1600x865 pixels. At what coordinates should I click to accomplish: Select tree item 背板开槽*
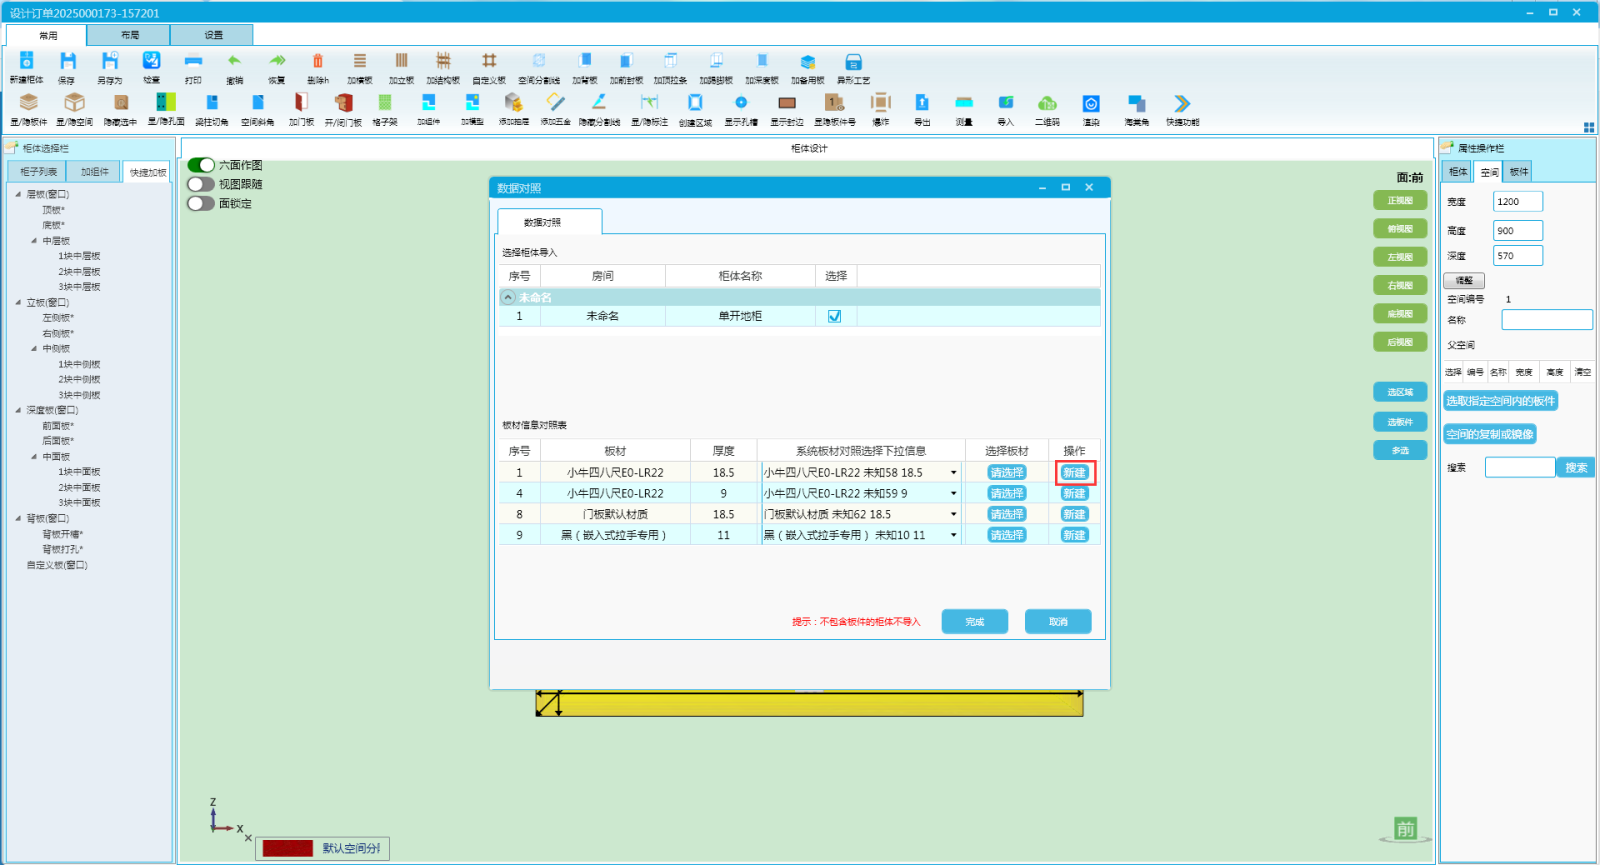62,535
